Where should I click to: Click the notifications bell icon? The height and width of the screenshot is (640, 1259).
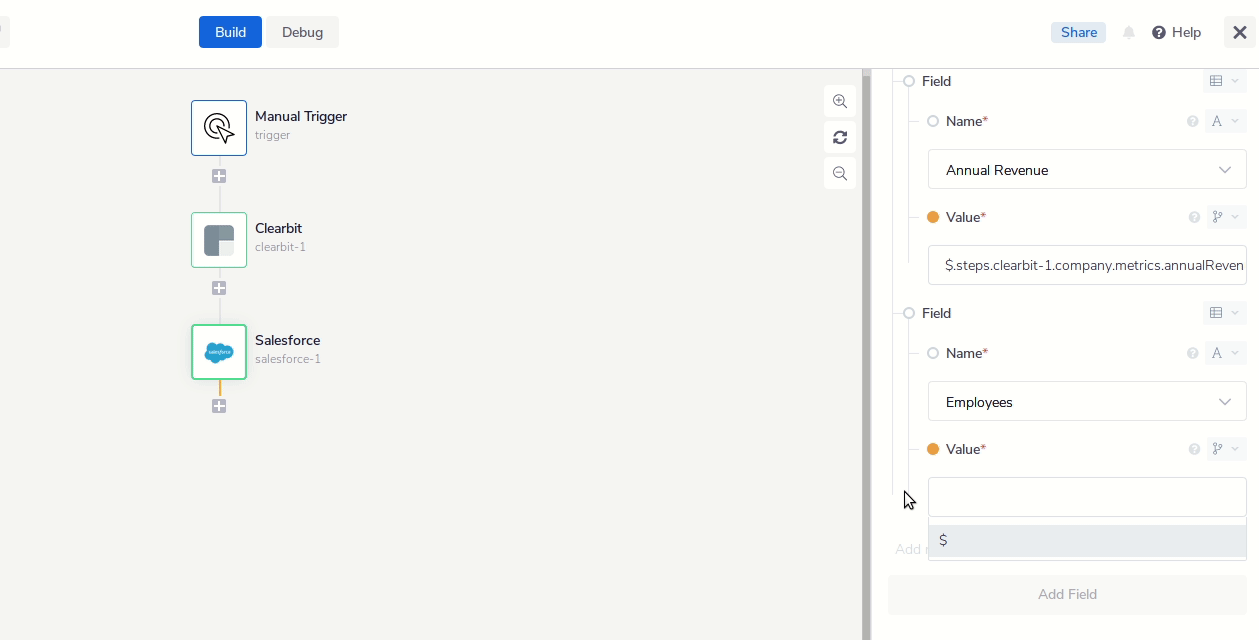tap(1129, 33)
